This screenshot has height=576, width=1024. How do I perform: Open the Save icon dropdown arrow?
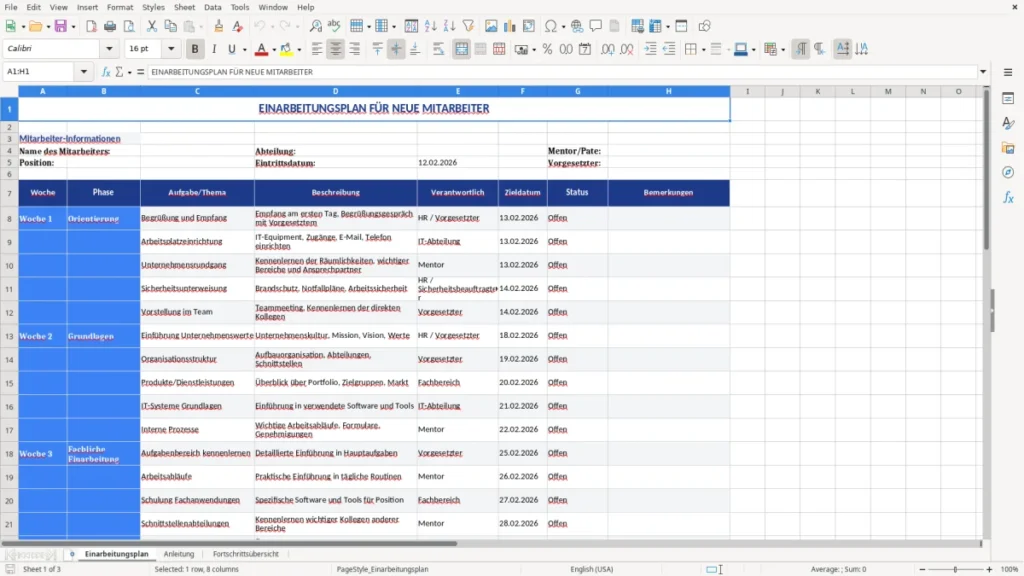click(x=73, y=27)
